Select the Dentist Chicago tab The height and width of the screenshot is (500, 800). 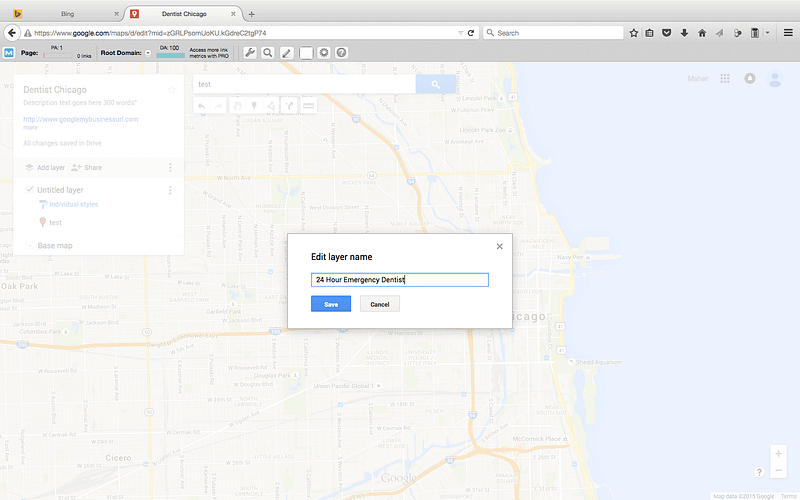pos(184,14)
